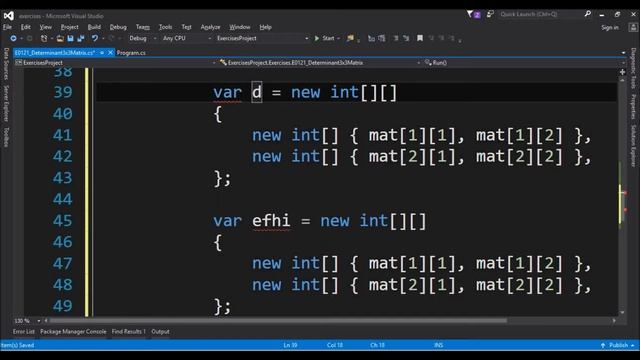Image resolution: width=640 pixels, height=360 pixels.
Task: Open the Project menu
Action: coord(69,27)
